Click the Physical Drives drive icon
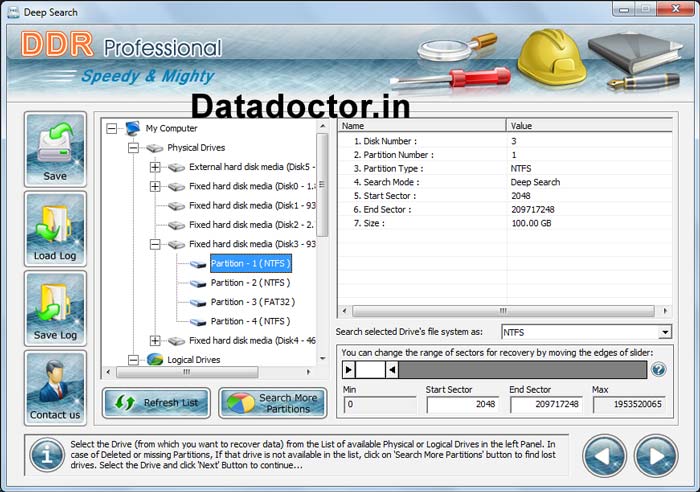700x492 pixels. (154, 148)
